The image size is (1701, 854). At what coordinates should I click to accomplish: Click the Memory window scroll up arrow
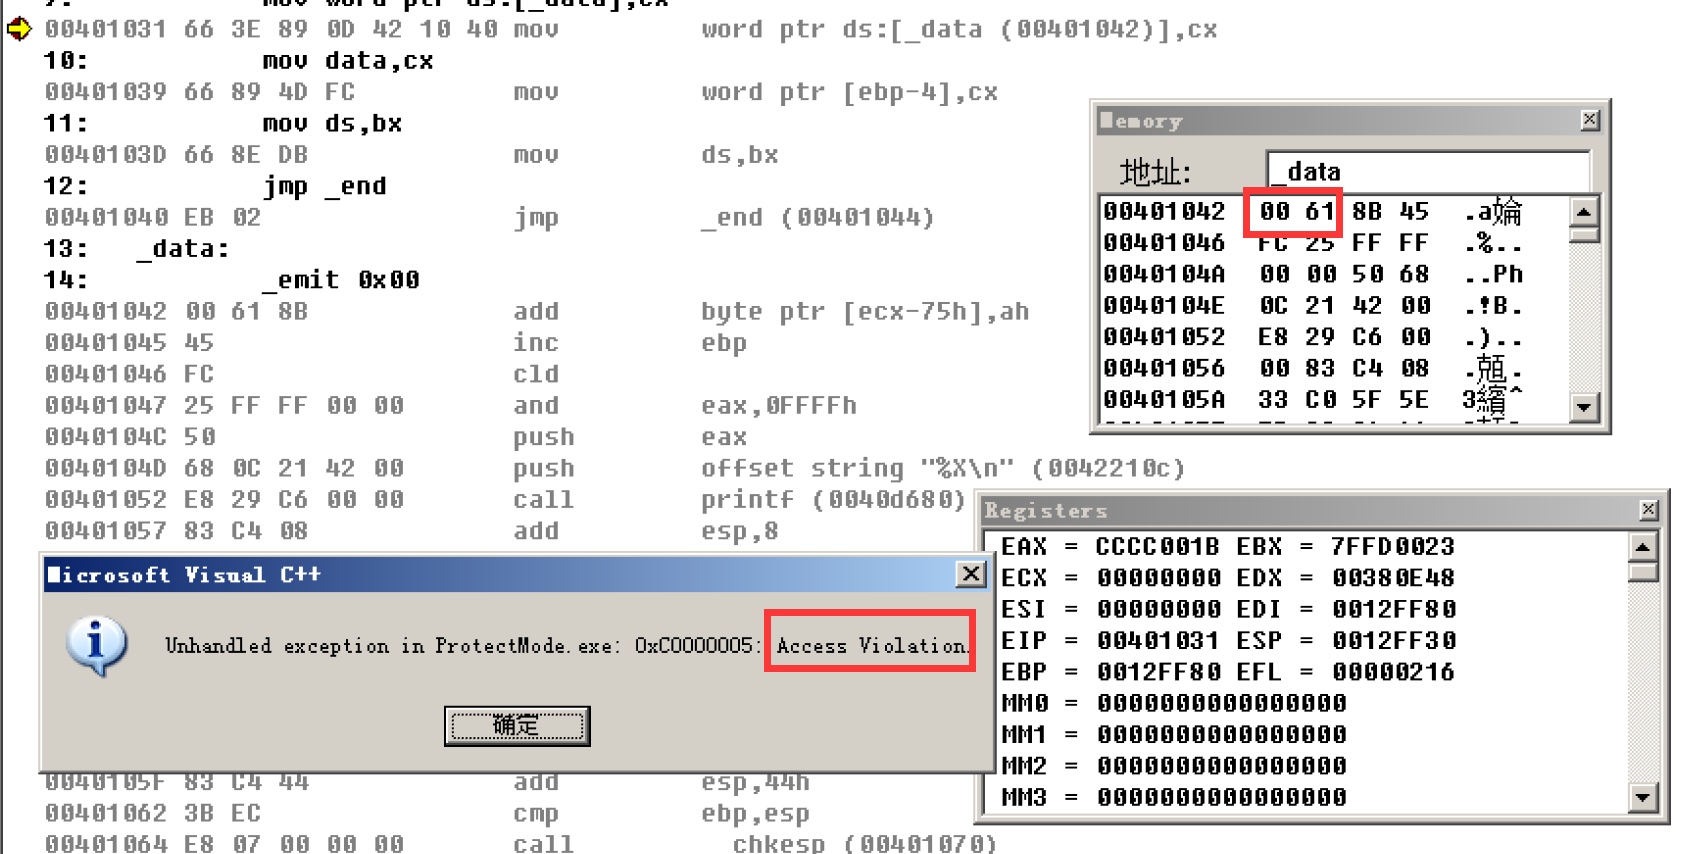(x=1584, y=212)
